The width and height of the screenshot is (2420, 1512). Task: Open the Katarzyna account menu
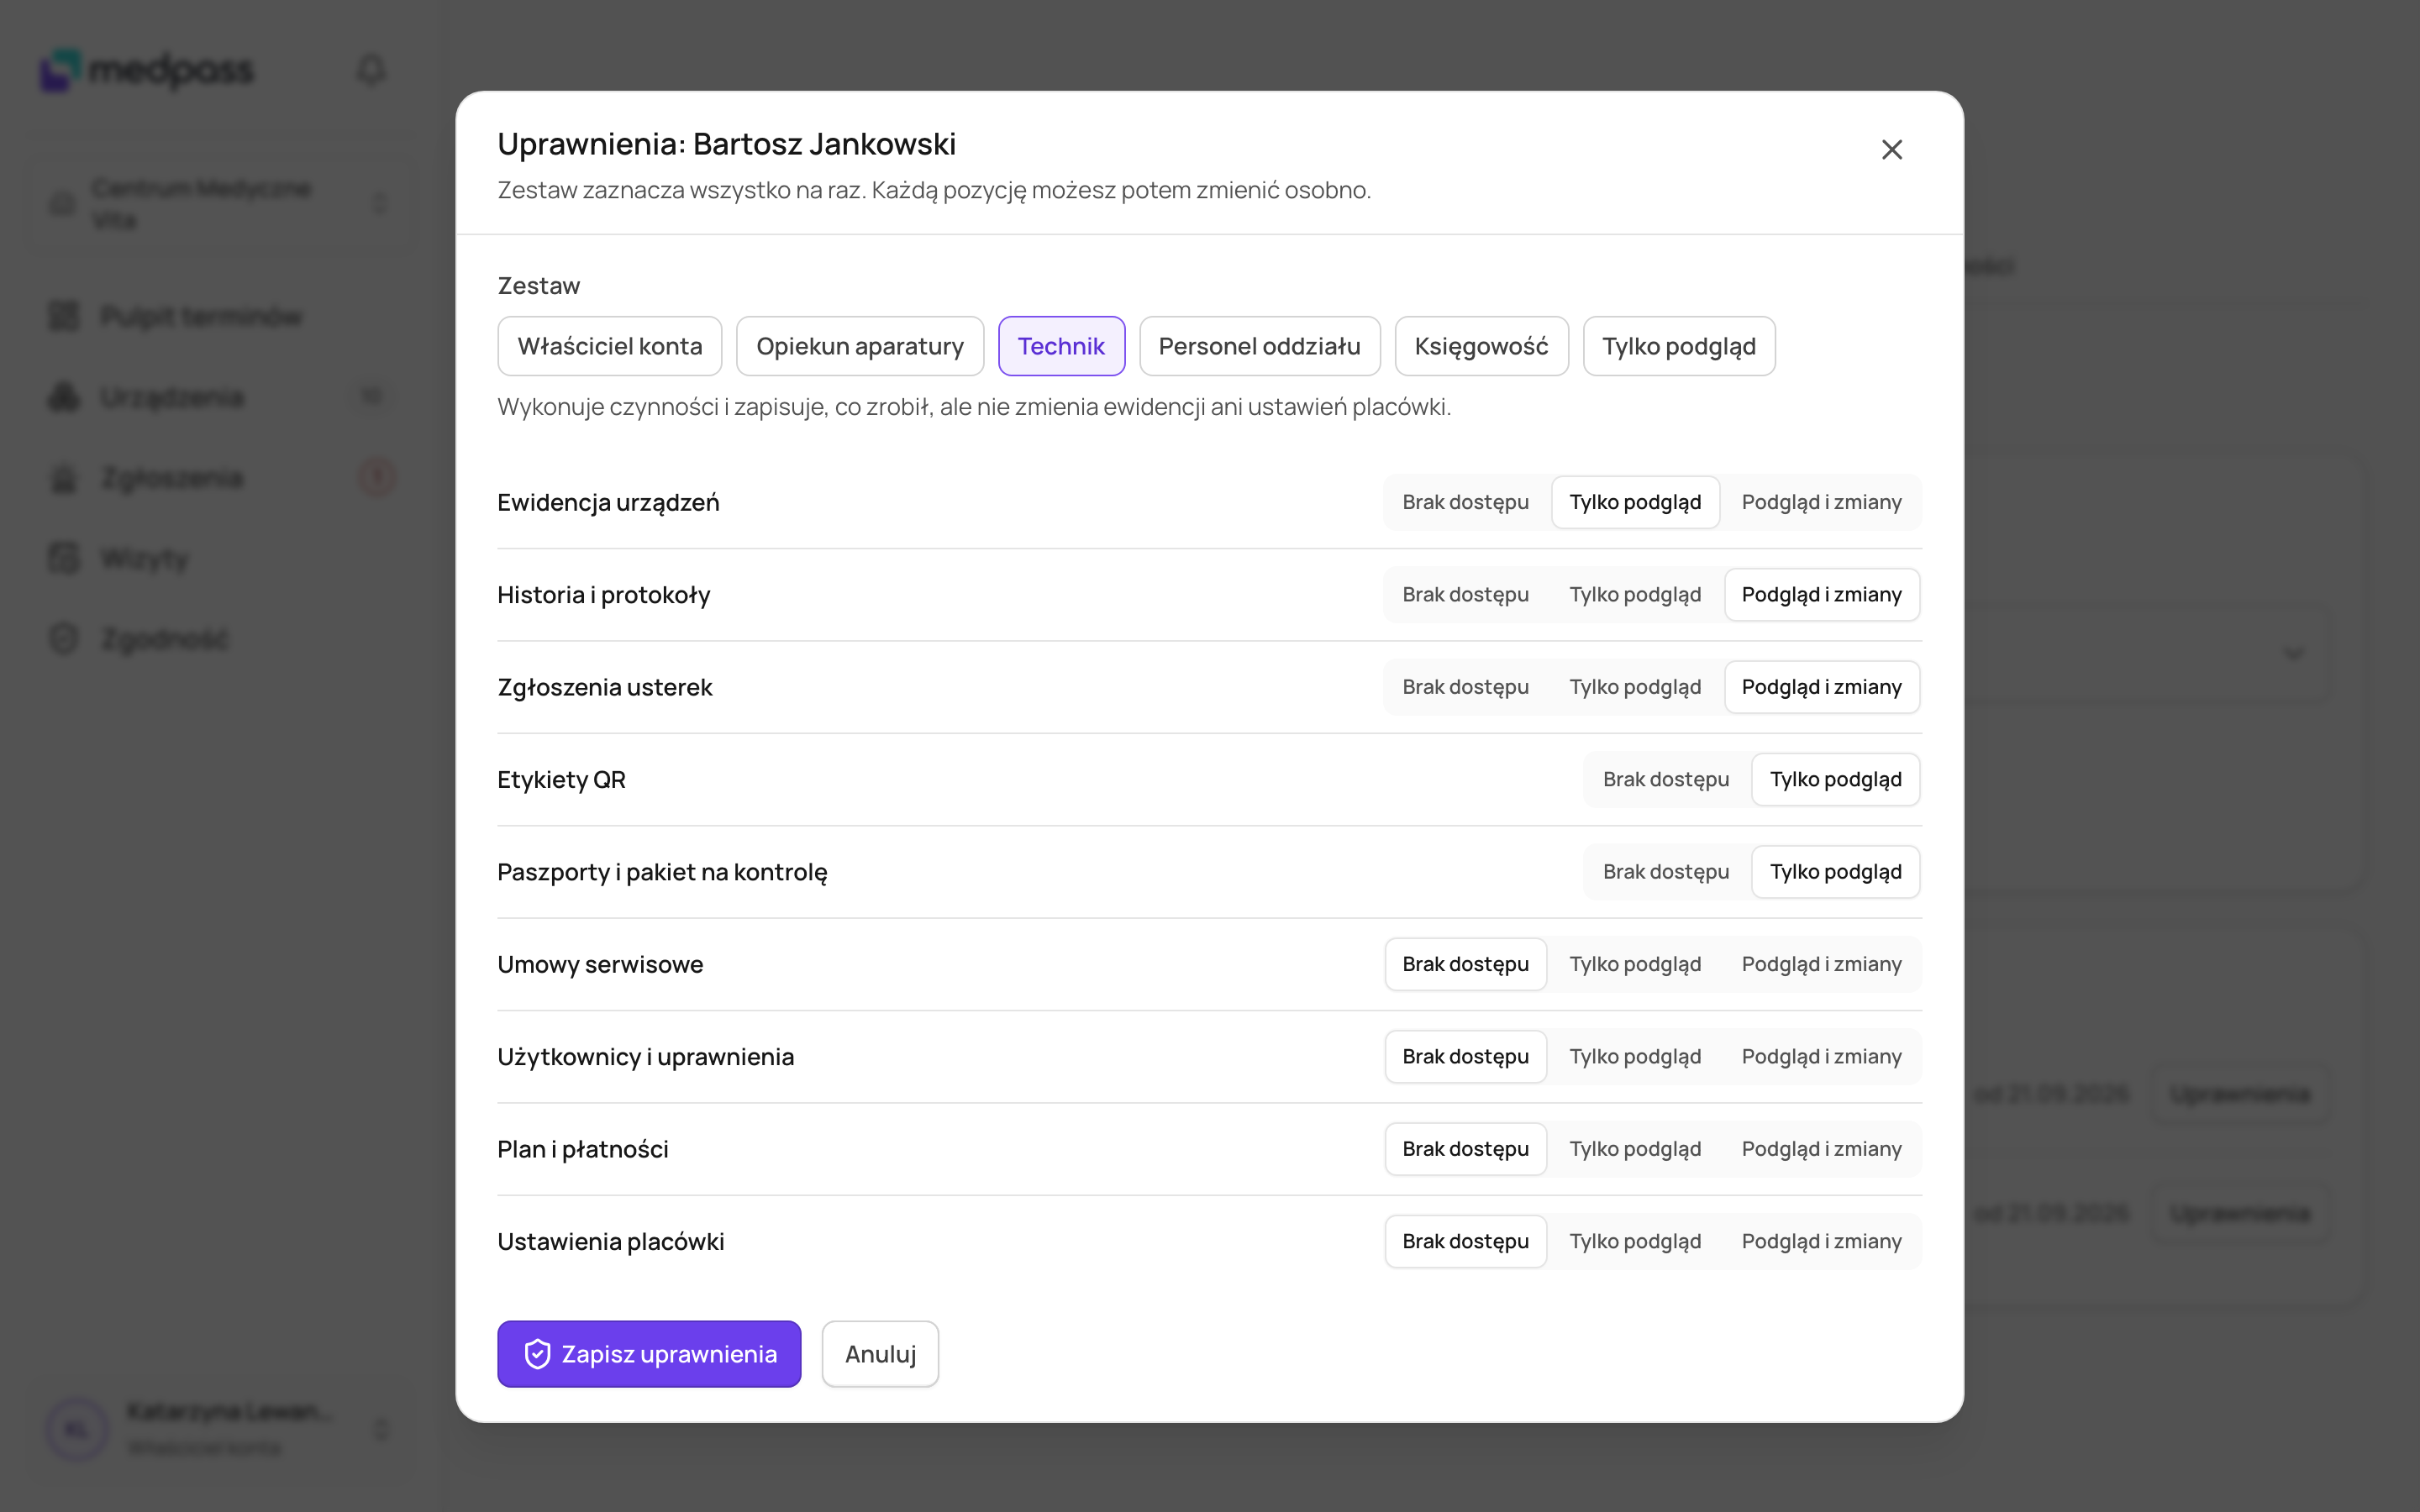tap(222, 1430)
